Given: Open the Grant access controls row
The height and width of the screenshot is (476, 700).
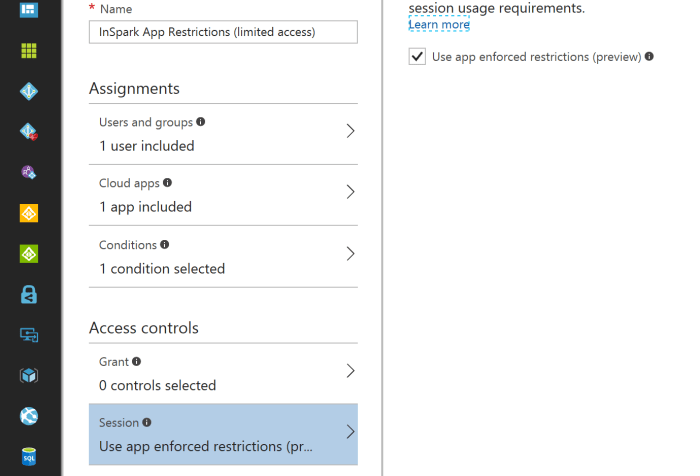Looking at the screenshot, I should click(x=223, y=373).
